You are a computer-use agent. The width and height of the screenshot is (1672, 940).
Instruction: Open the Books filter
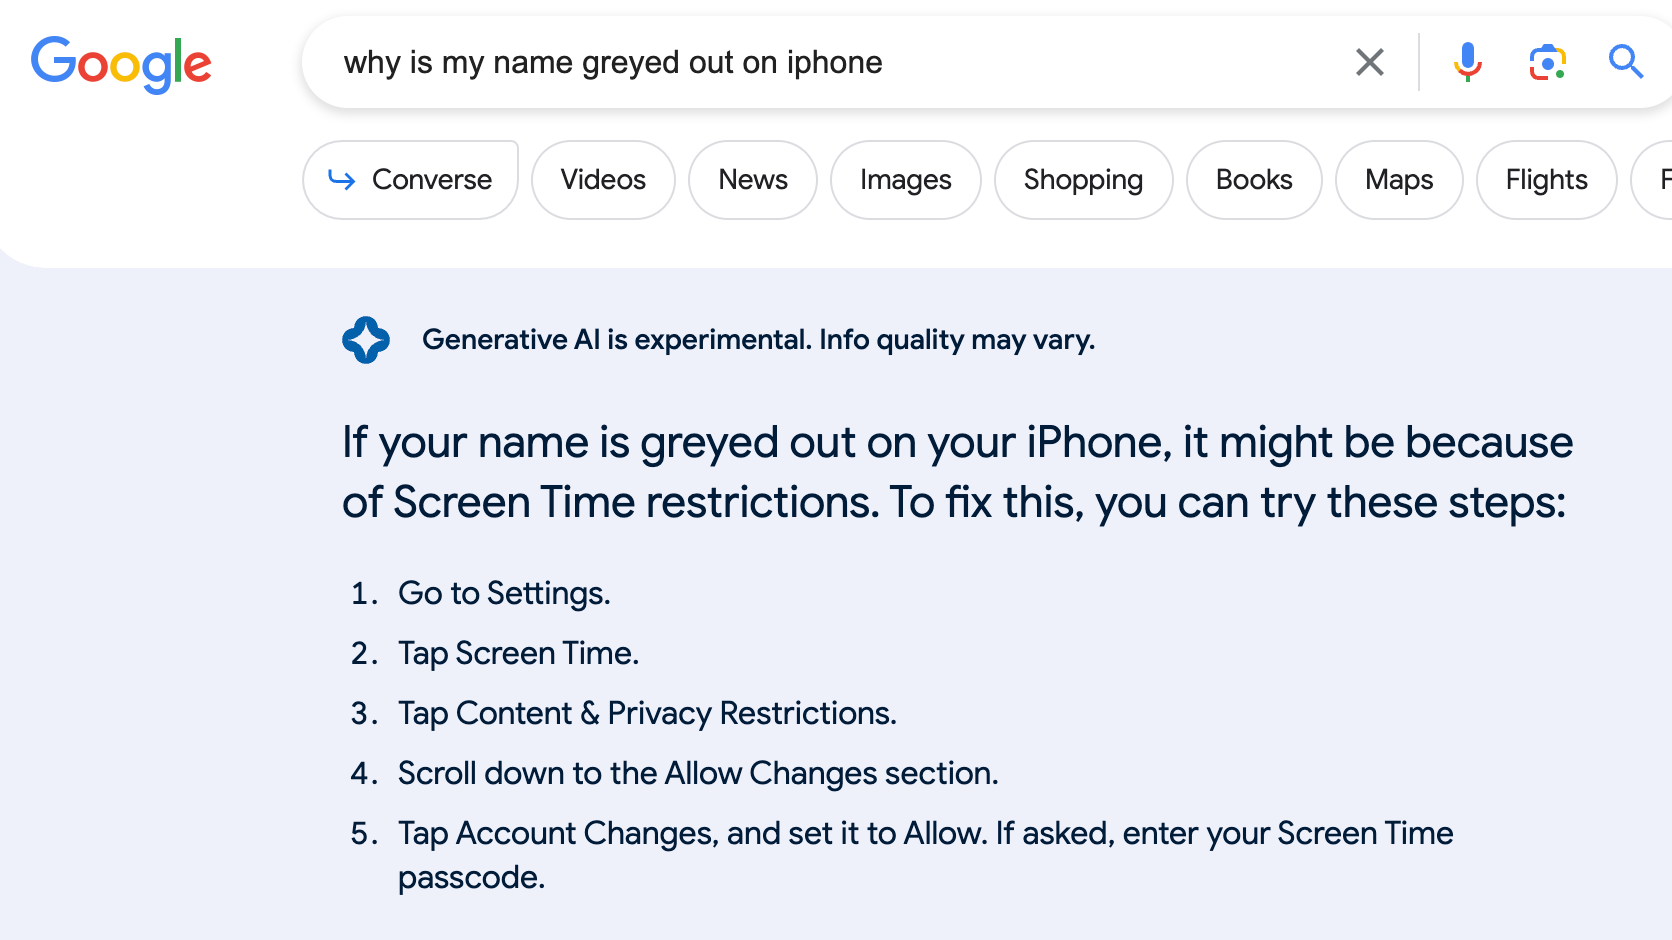tap(1254, 180)
